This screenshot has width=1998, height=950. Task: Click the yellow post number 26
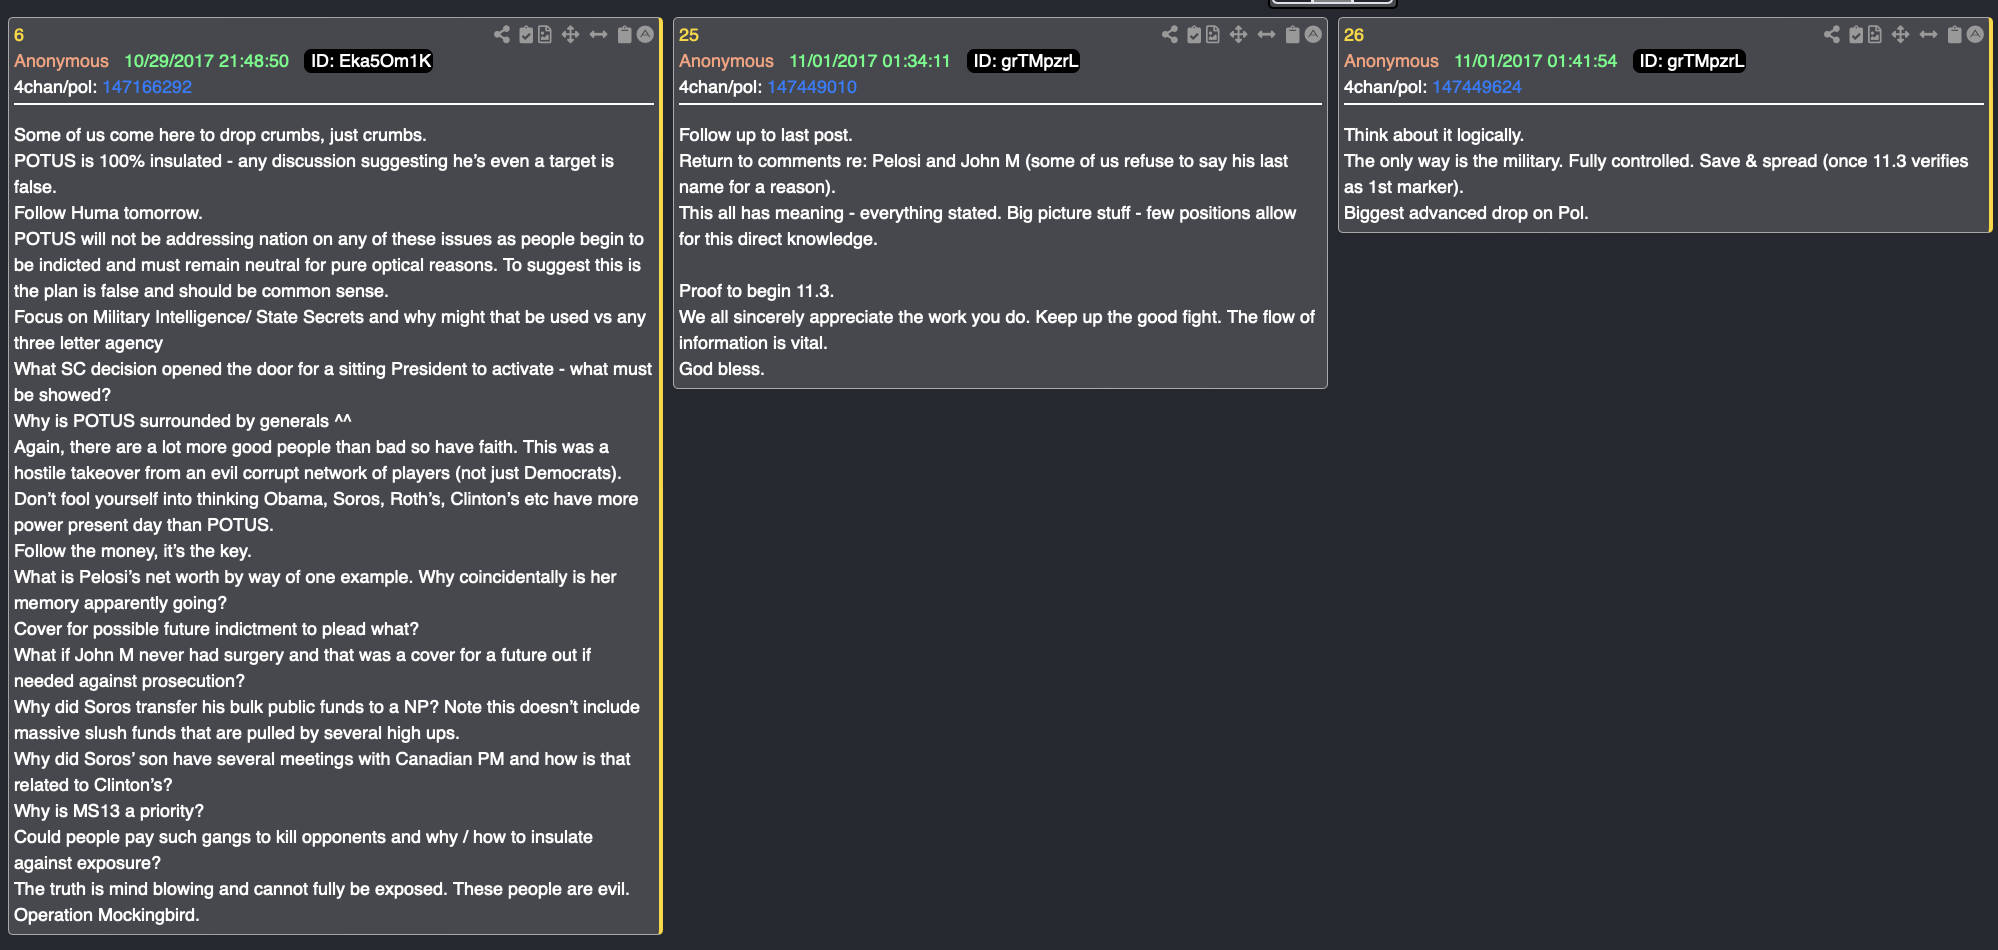[x=1354, y=35]
